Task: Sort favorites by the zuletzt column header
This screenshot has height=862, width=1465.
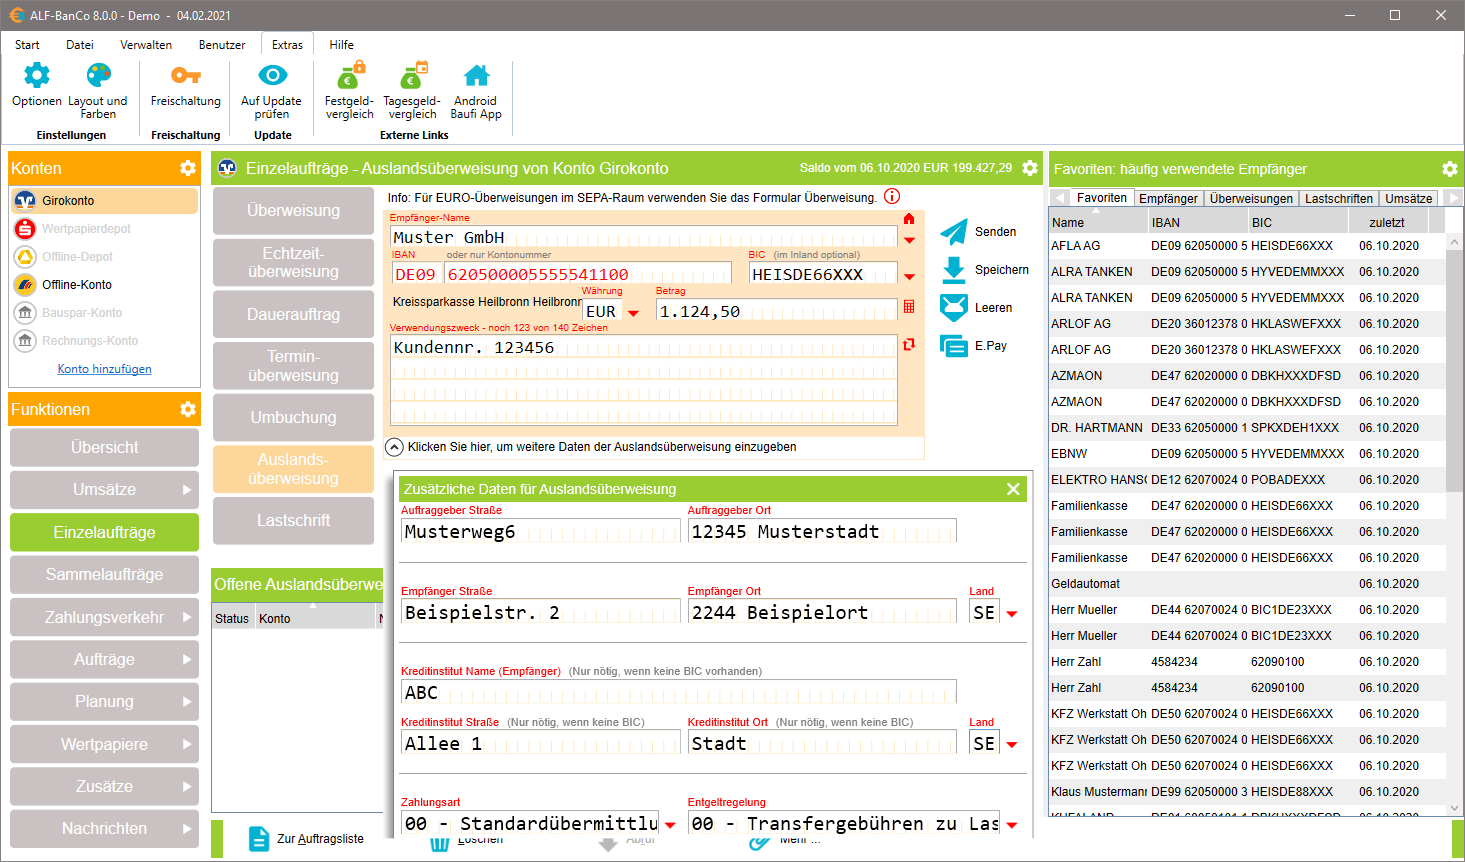Action: click(1387, 223)
